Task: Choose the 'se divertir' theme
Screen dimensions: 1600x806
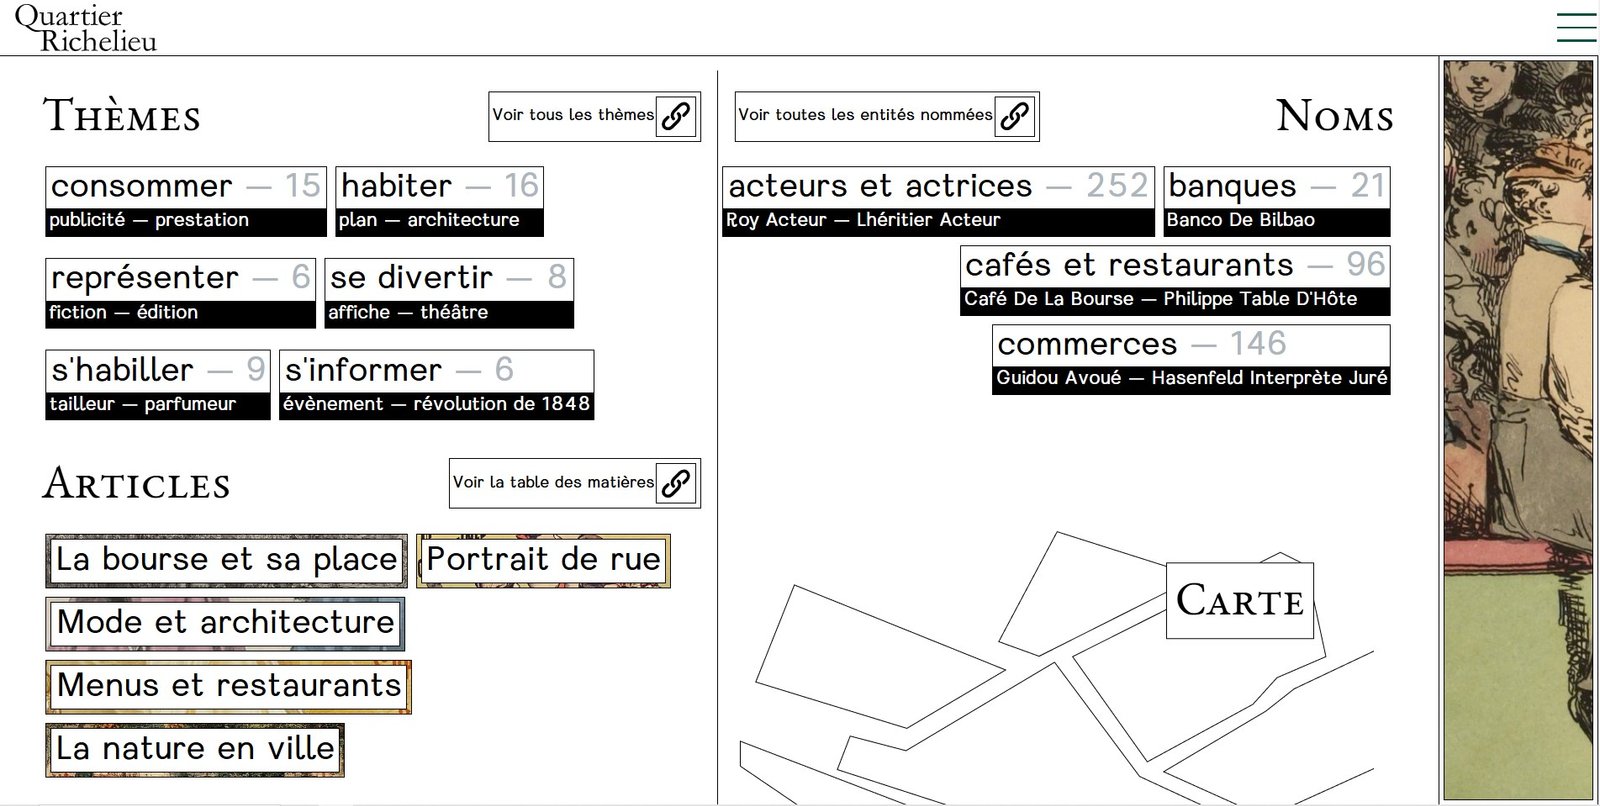Action: point(449,293)
